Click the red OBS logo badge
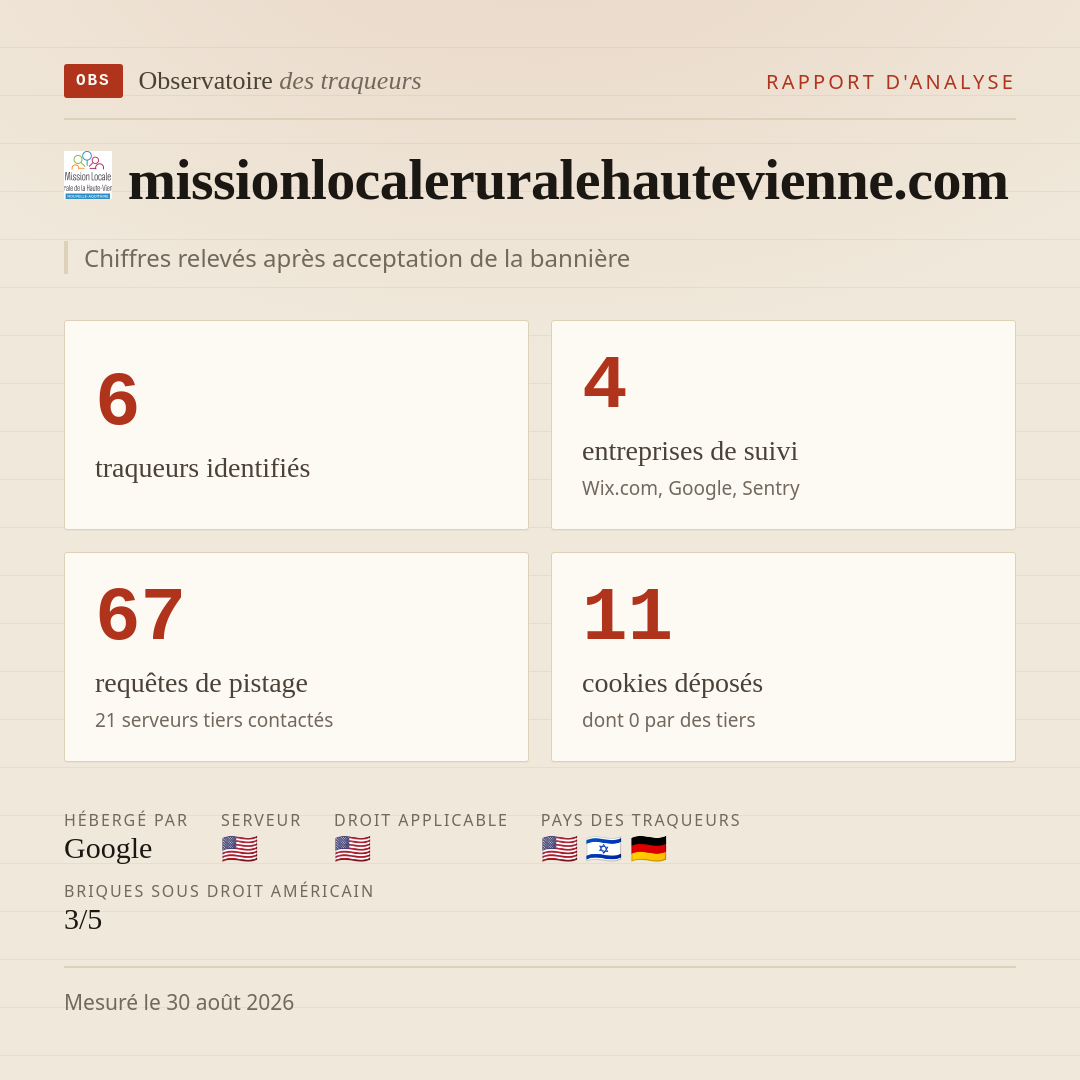1080x1080 pixels. 94,81
